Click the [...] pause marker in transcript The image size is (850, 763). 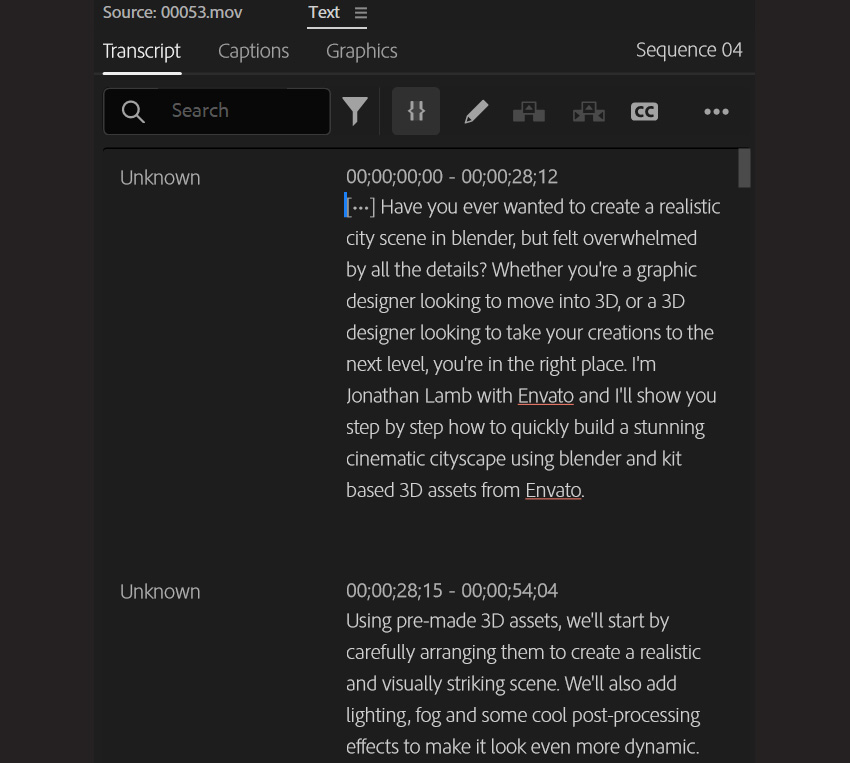coord(360,207)
